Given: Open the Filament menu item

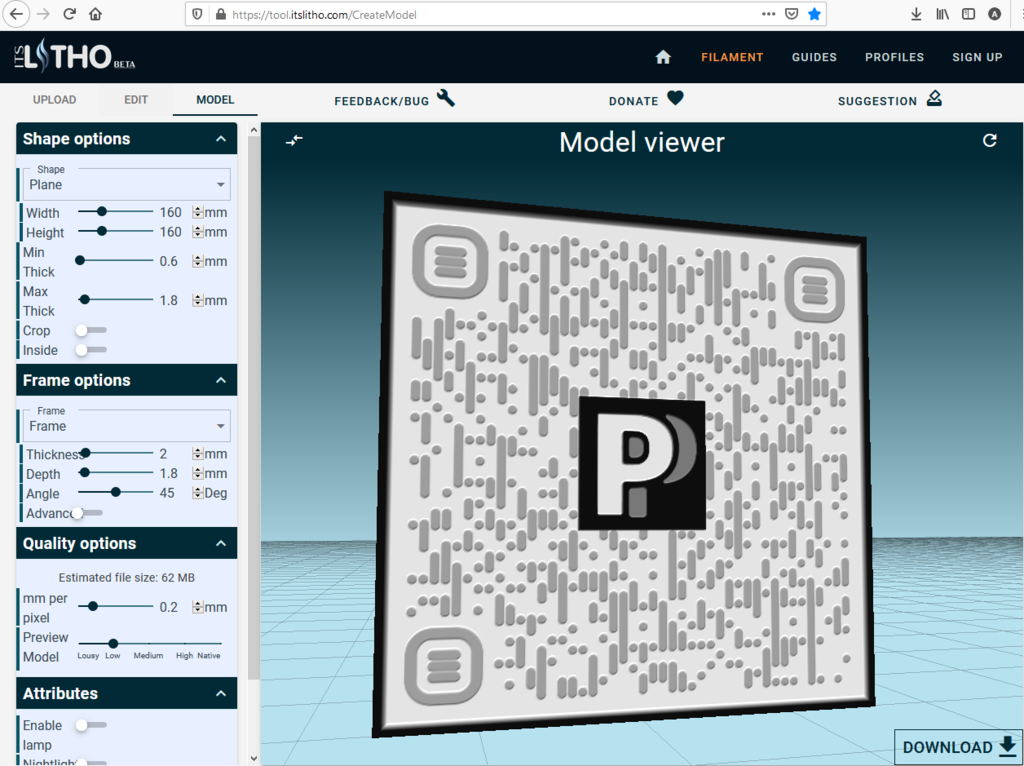Looking at the screenshot, I should (732, 58).
